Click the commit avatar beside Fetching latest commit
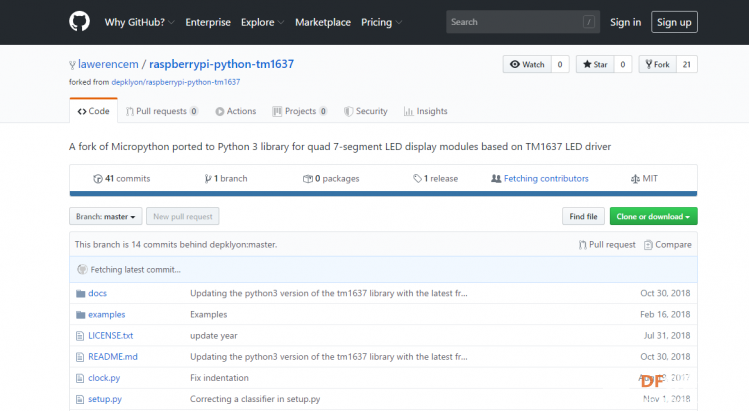The height and width of the screenshot is (411, 749). coord(82,270)
